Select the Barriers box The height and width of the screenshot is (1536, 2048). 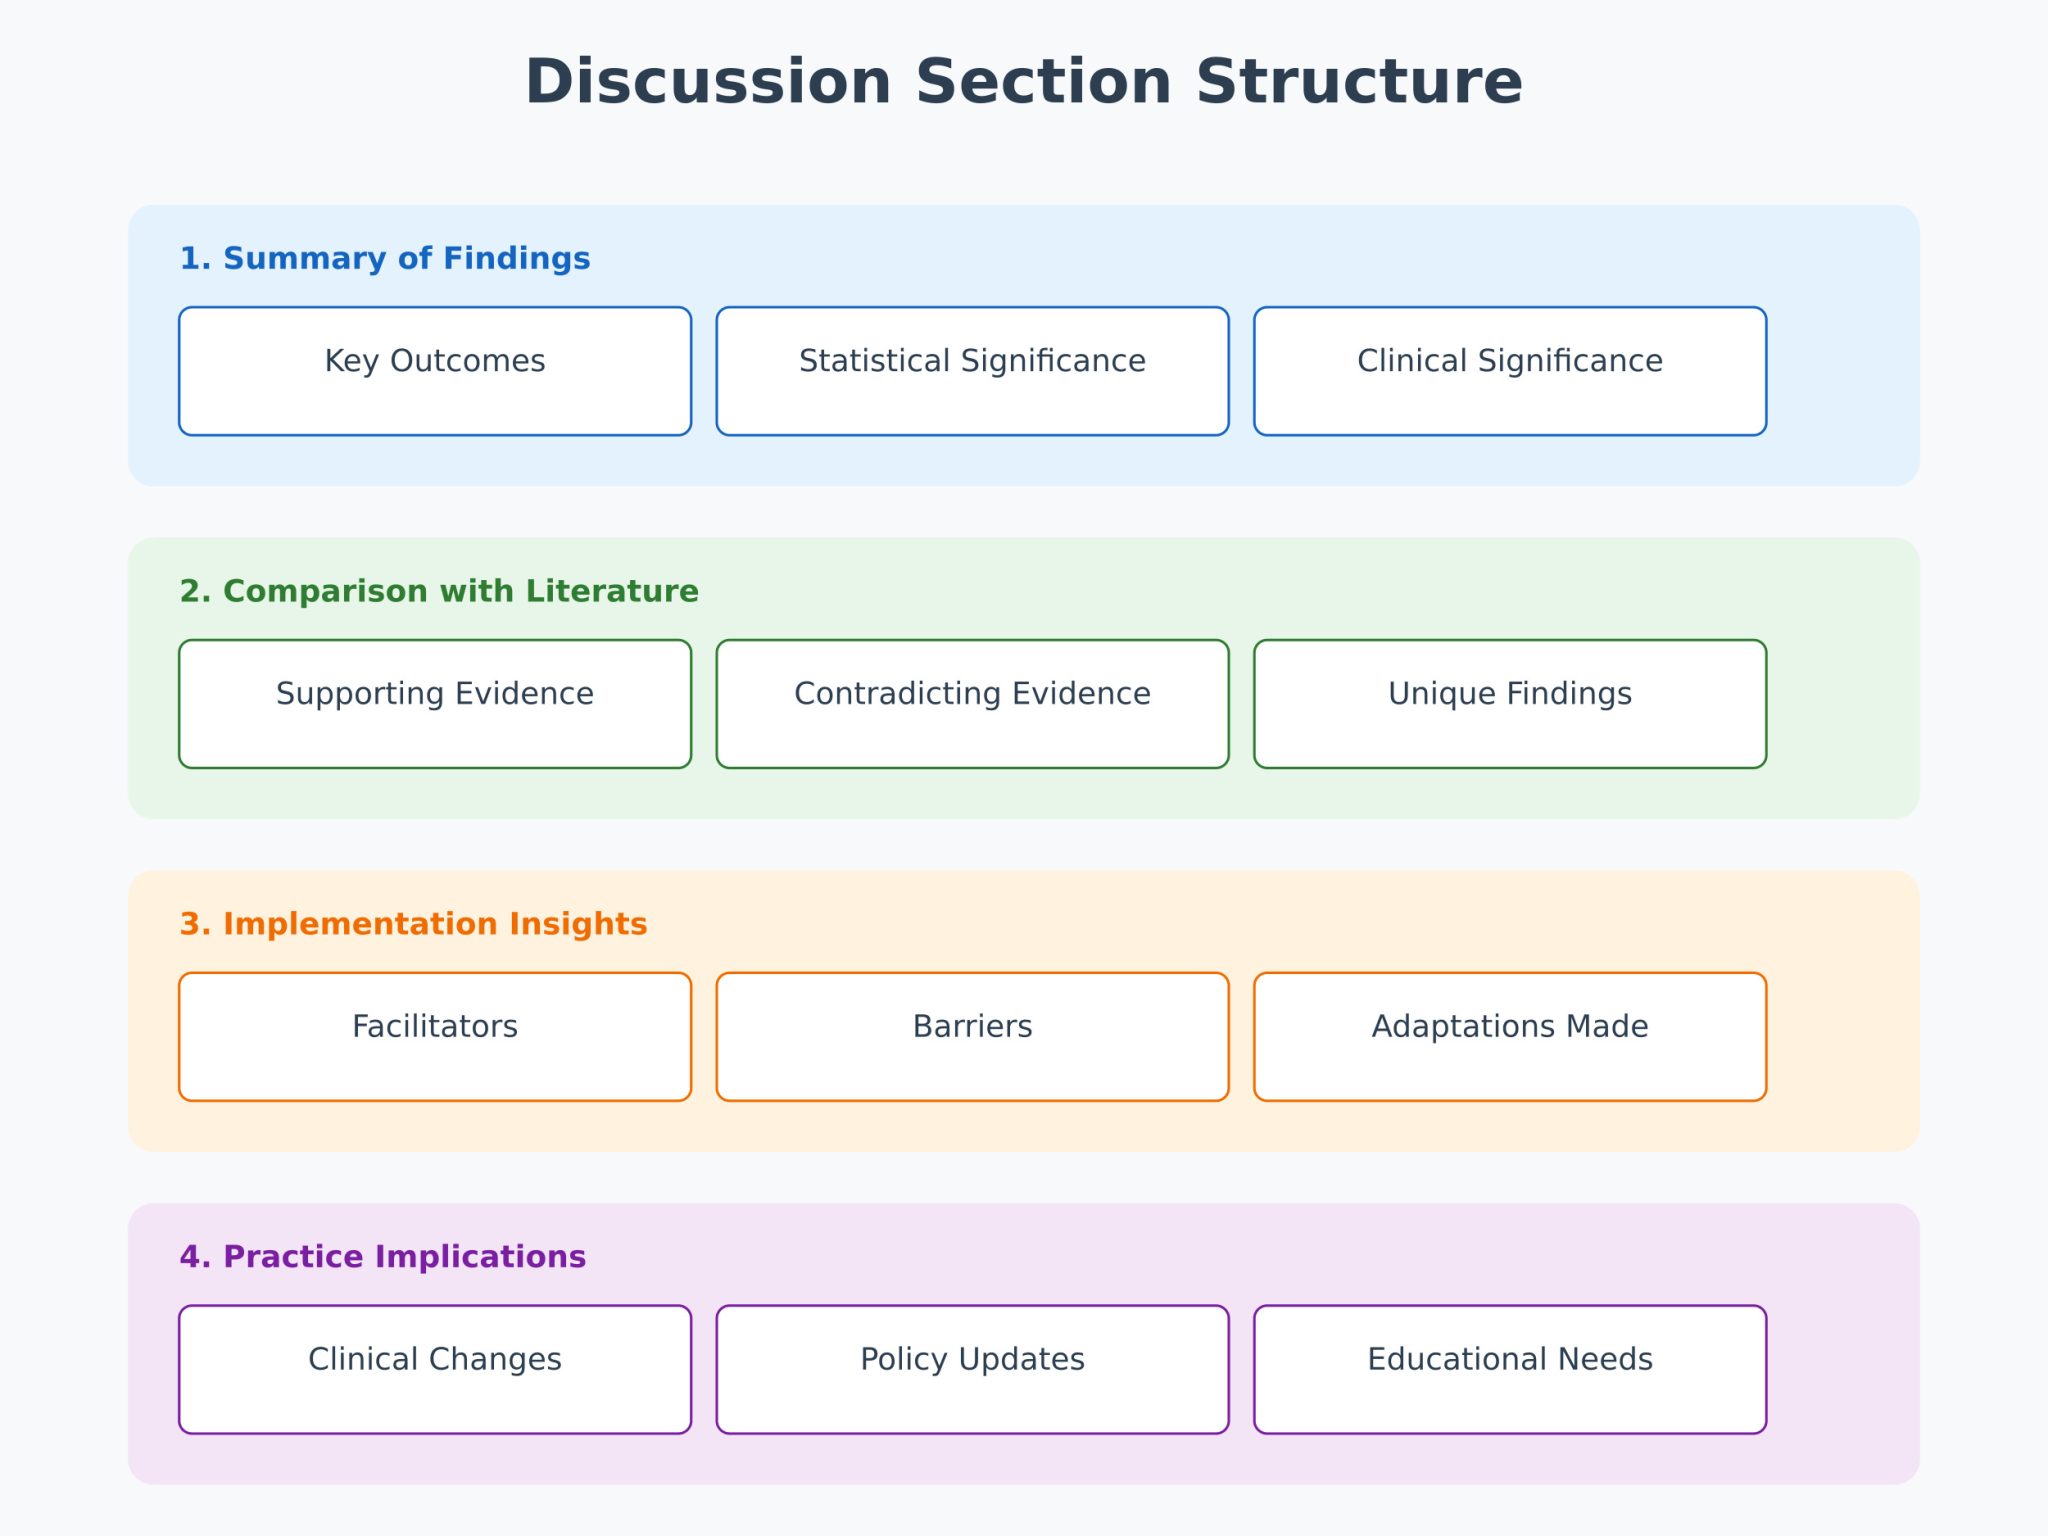pos(972,1037)
